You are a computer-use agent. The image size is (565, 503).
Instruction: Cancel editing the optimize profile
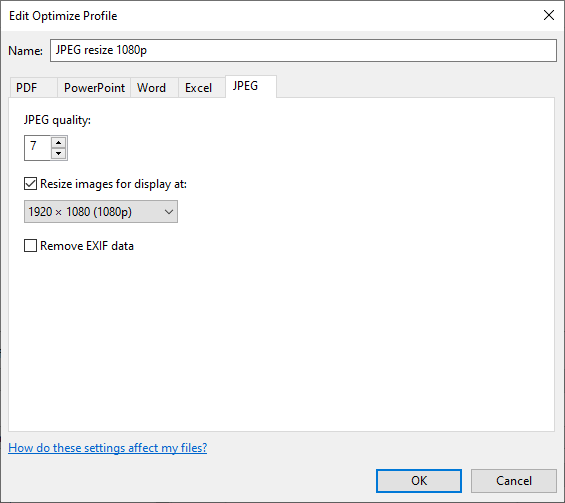click(x=514, y=481)
